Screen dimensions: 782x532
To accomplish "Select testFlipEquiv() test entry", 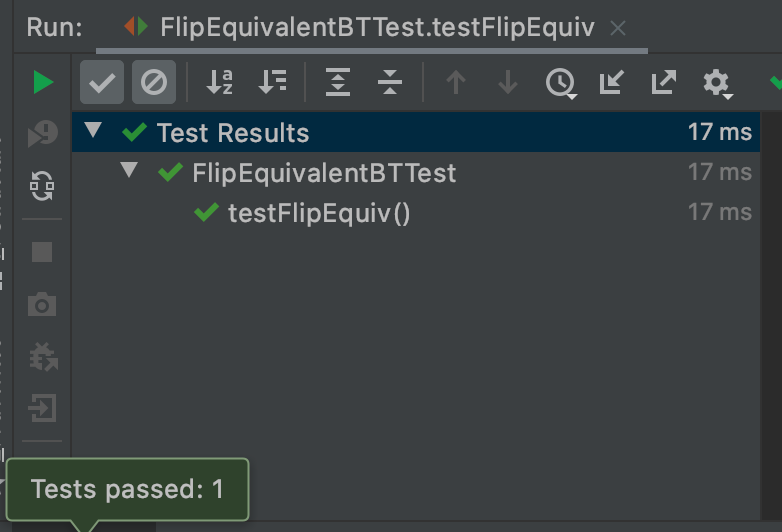I will [318, 213].
